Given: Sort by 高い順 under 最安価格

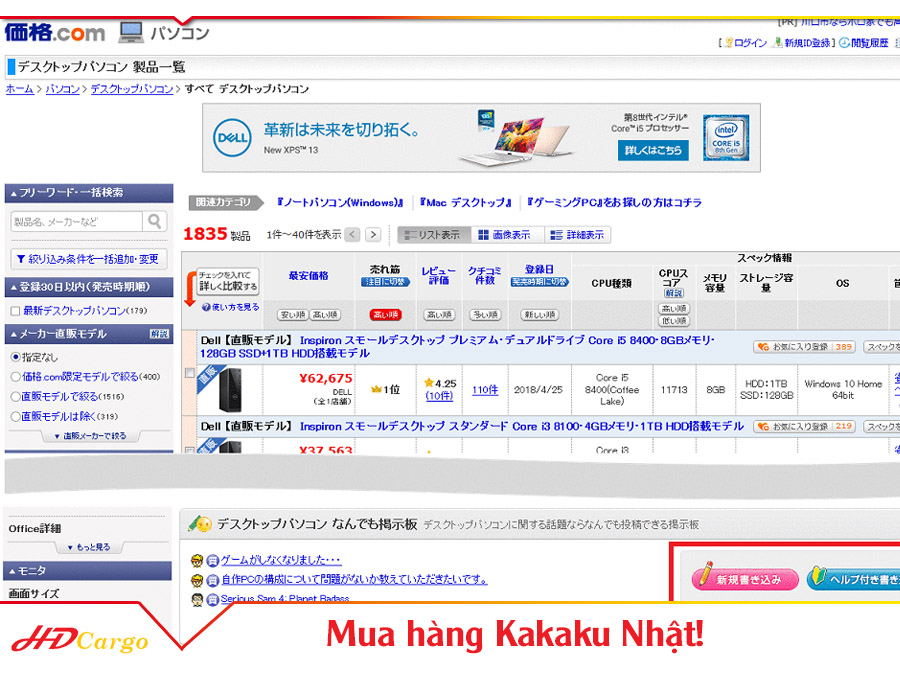Looking at the screenshot, I should (325, 315).
